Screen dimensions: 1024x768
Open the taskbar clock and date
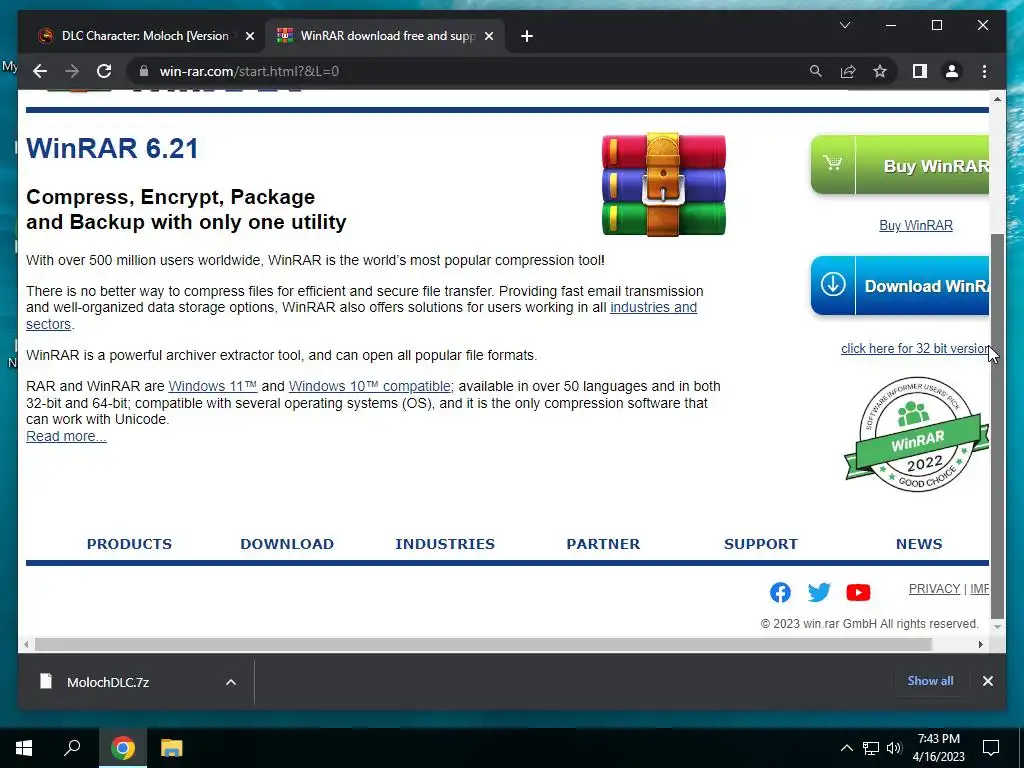click(x=938, y=748)
